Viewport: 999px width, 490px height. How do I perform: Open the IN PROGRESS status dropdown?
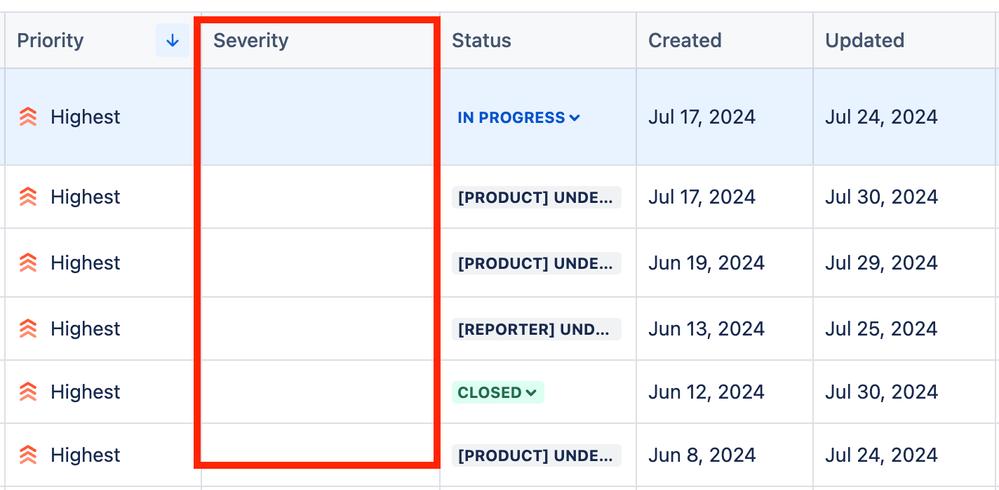519,118
